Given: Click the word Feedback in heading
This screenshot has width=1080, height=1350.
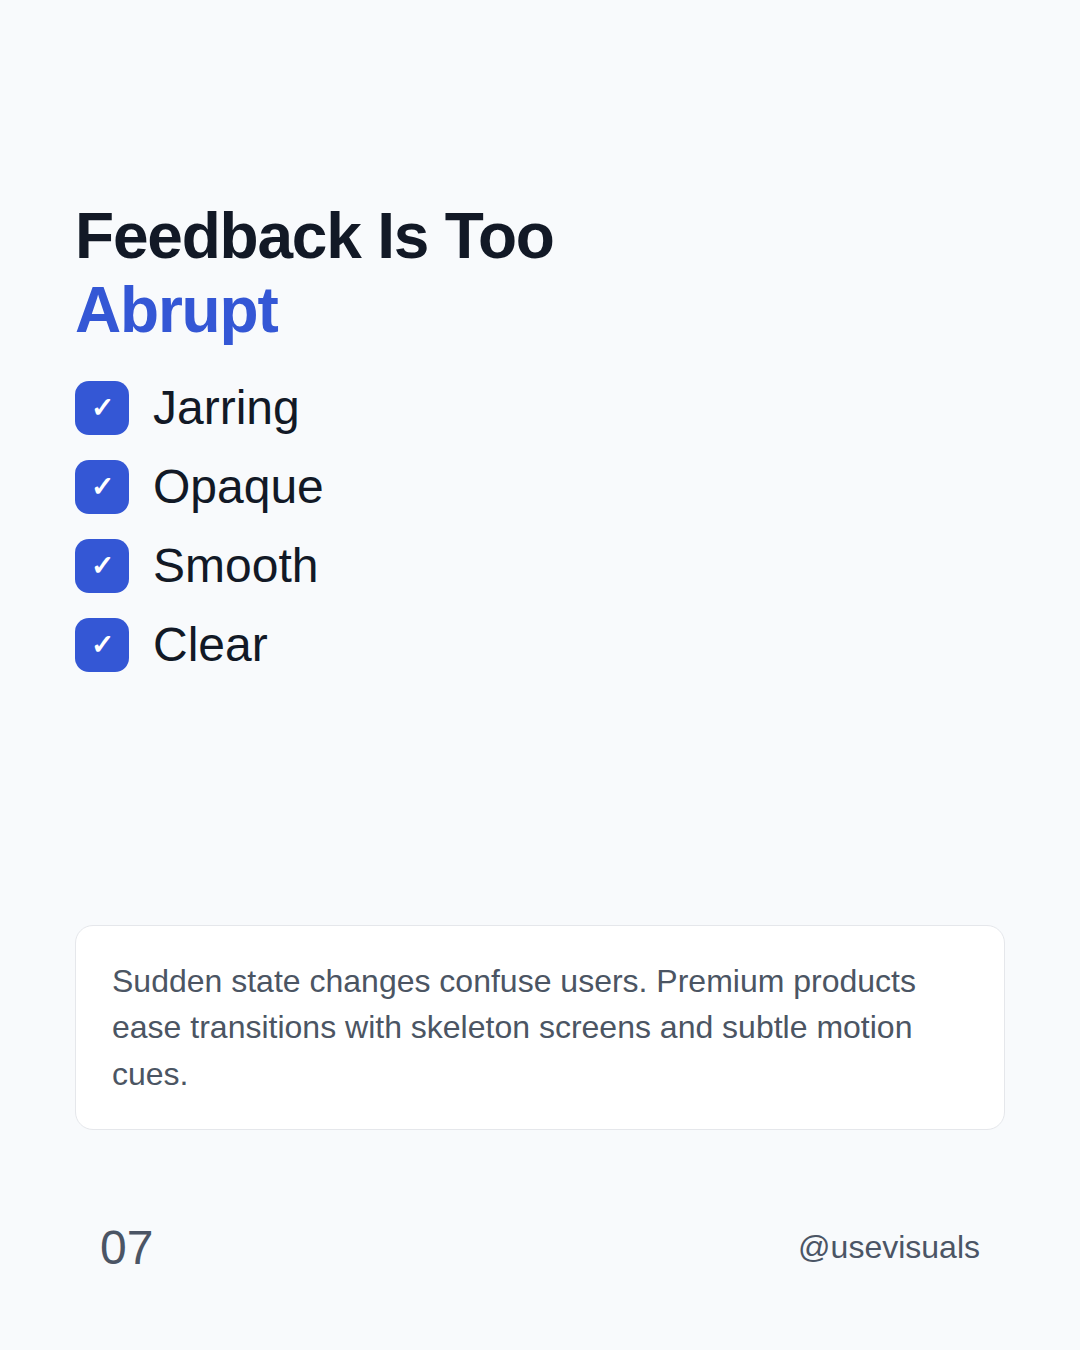Looking at the screenshot, I should point(218,237).
